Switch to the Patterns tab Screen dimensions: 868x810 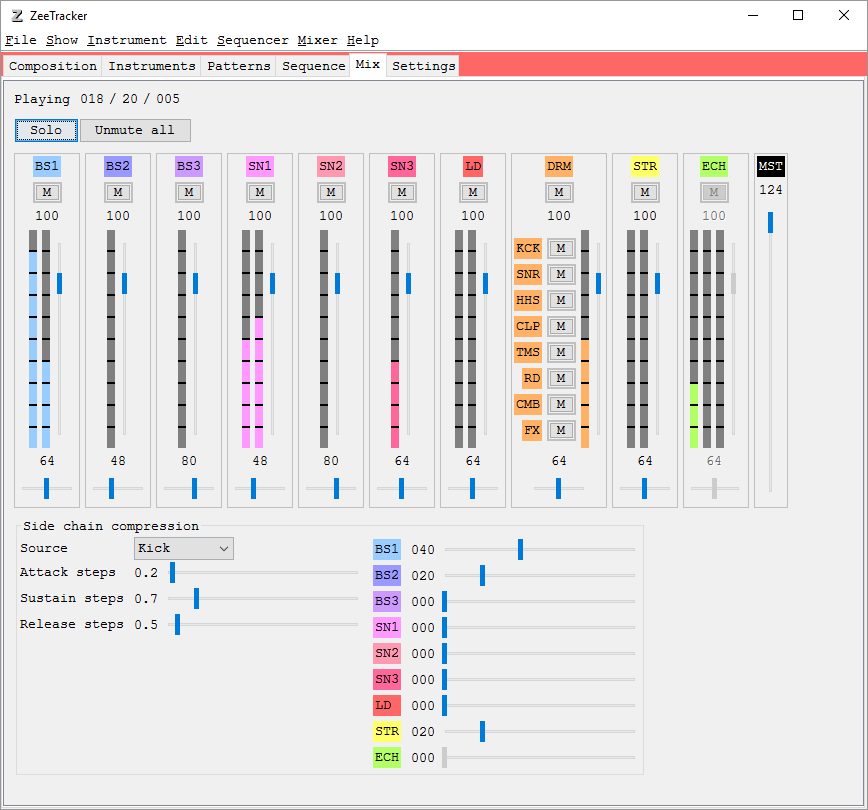(x=239, y=66)
